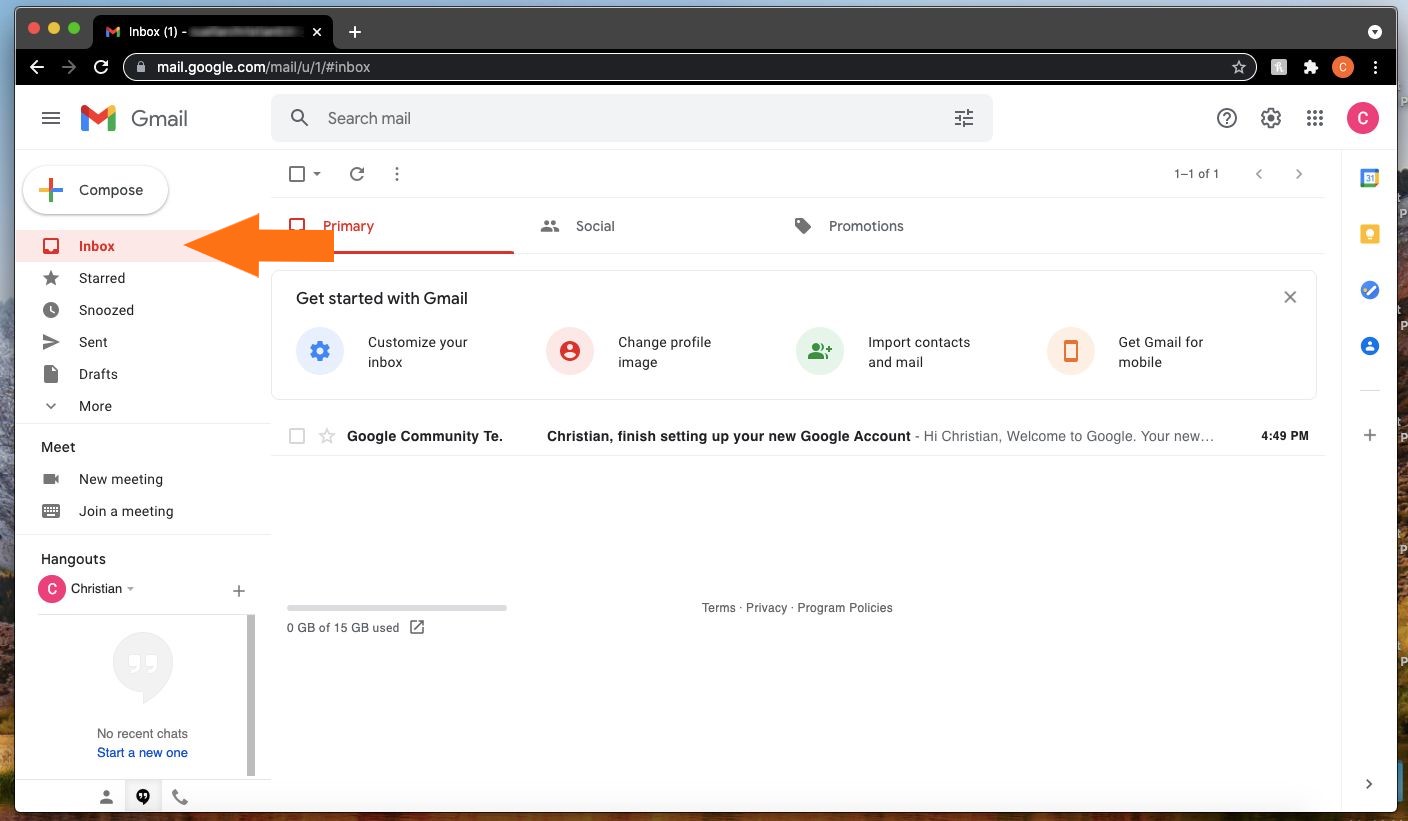This screenshot has height=821, width=1408.
Task: Open Google Calendar side panel
Action: point(1370,178)
